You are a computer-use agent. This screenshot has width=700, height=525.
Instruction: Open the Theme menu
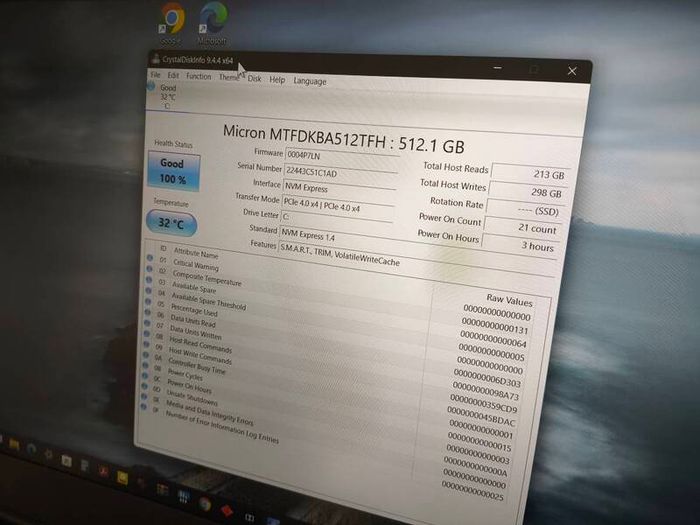click(229, 77)
